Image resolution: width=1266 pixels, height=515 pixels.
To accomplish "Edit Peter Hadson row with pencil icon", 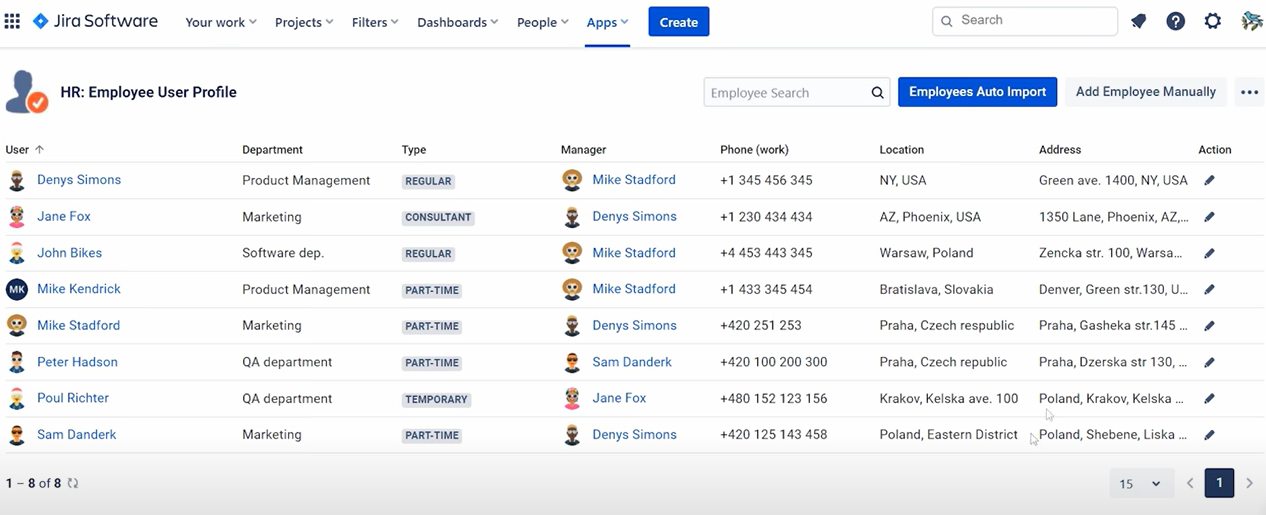I will point(1209,363).
